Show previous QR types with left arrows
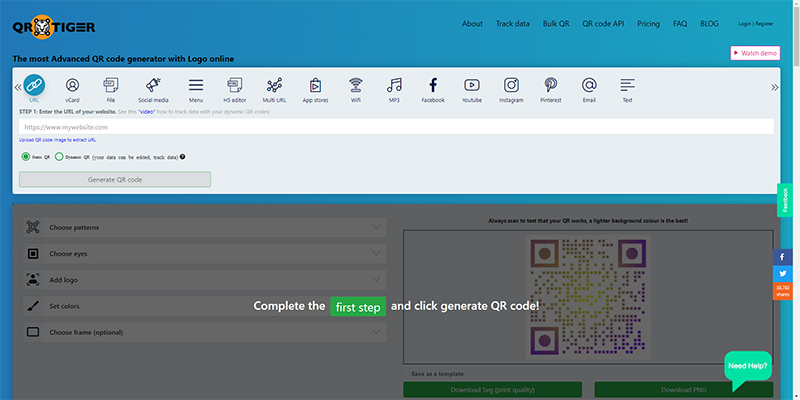 tap(18, 87)
